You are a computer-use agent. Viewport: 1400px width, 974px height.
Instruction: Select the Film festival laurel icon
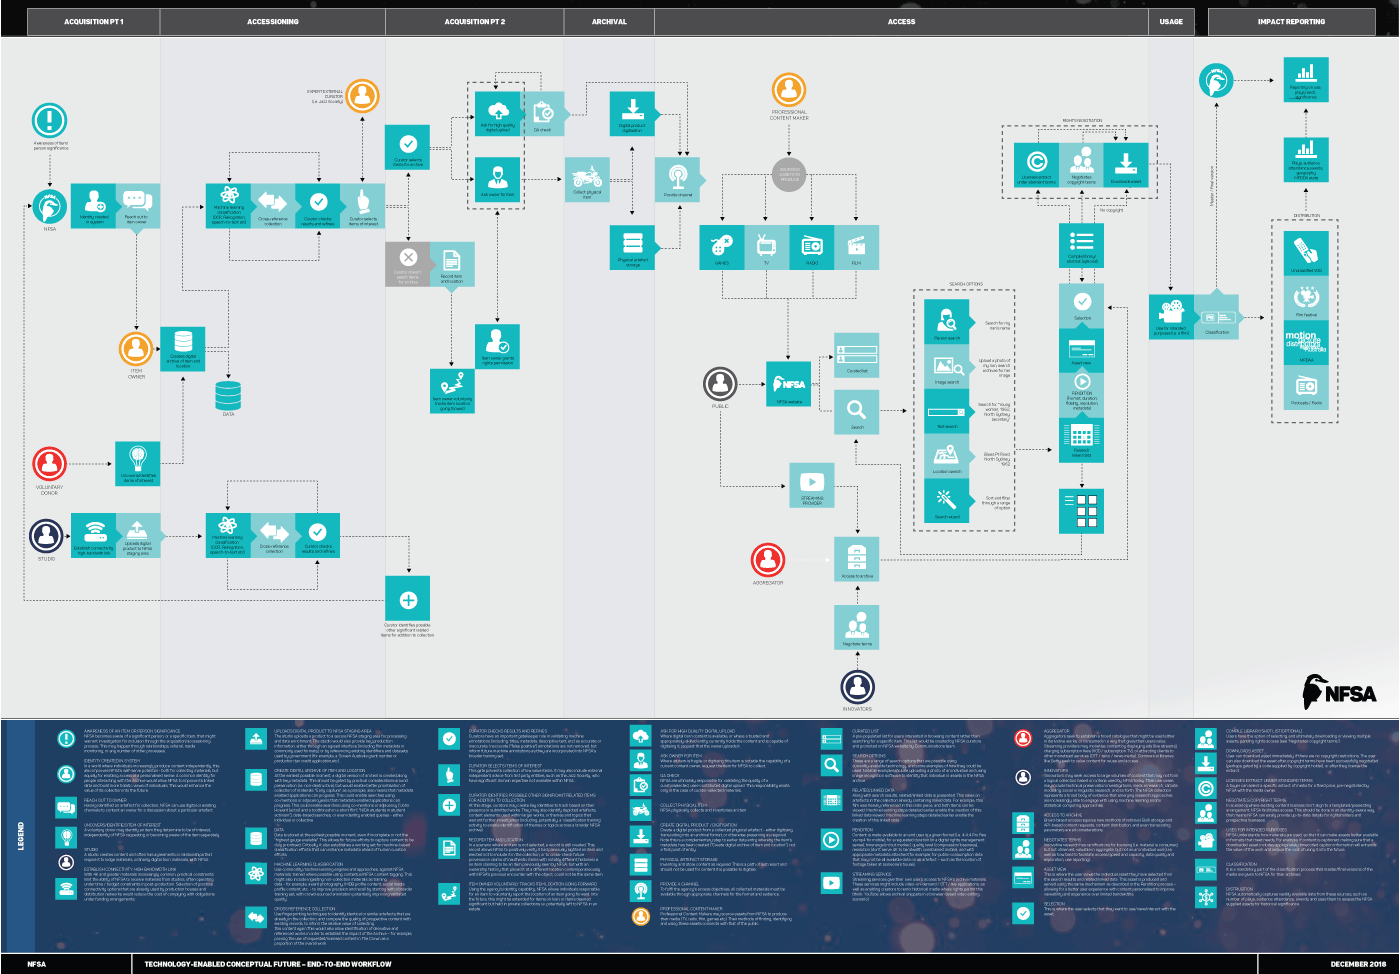1306,298
